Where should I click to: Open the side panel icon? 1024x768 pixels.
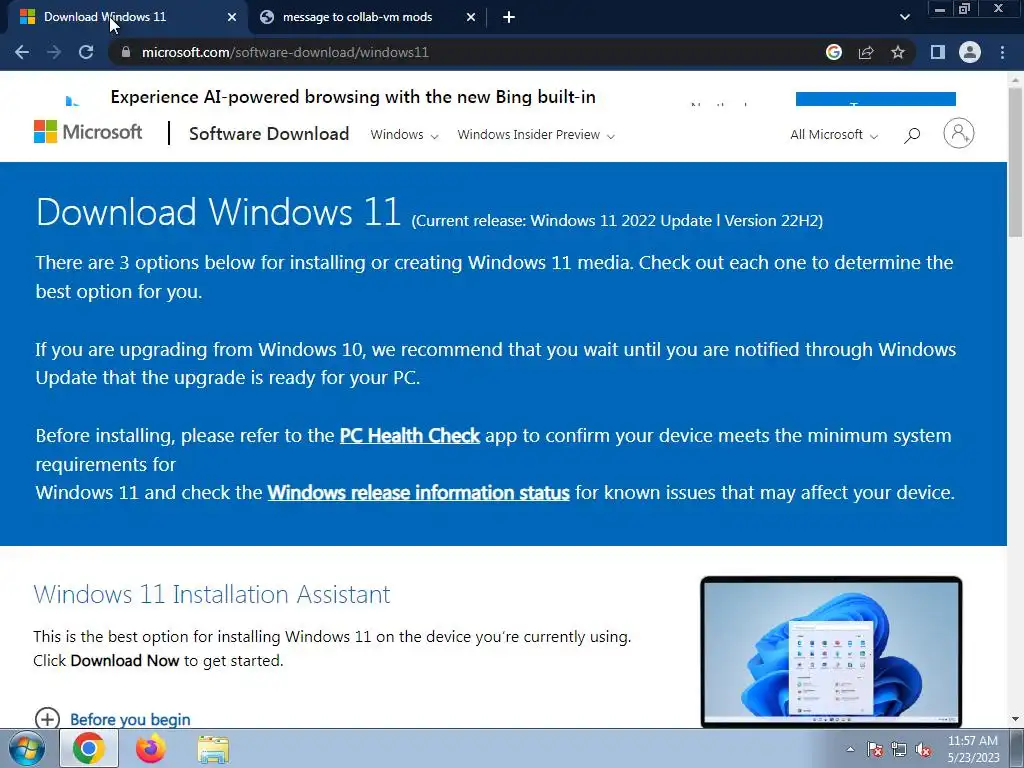coord(938,52)
